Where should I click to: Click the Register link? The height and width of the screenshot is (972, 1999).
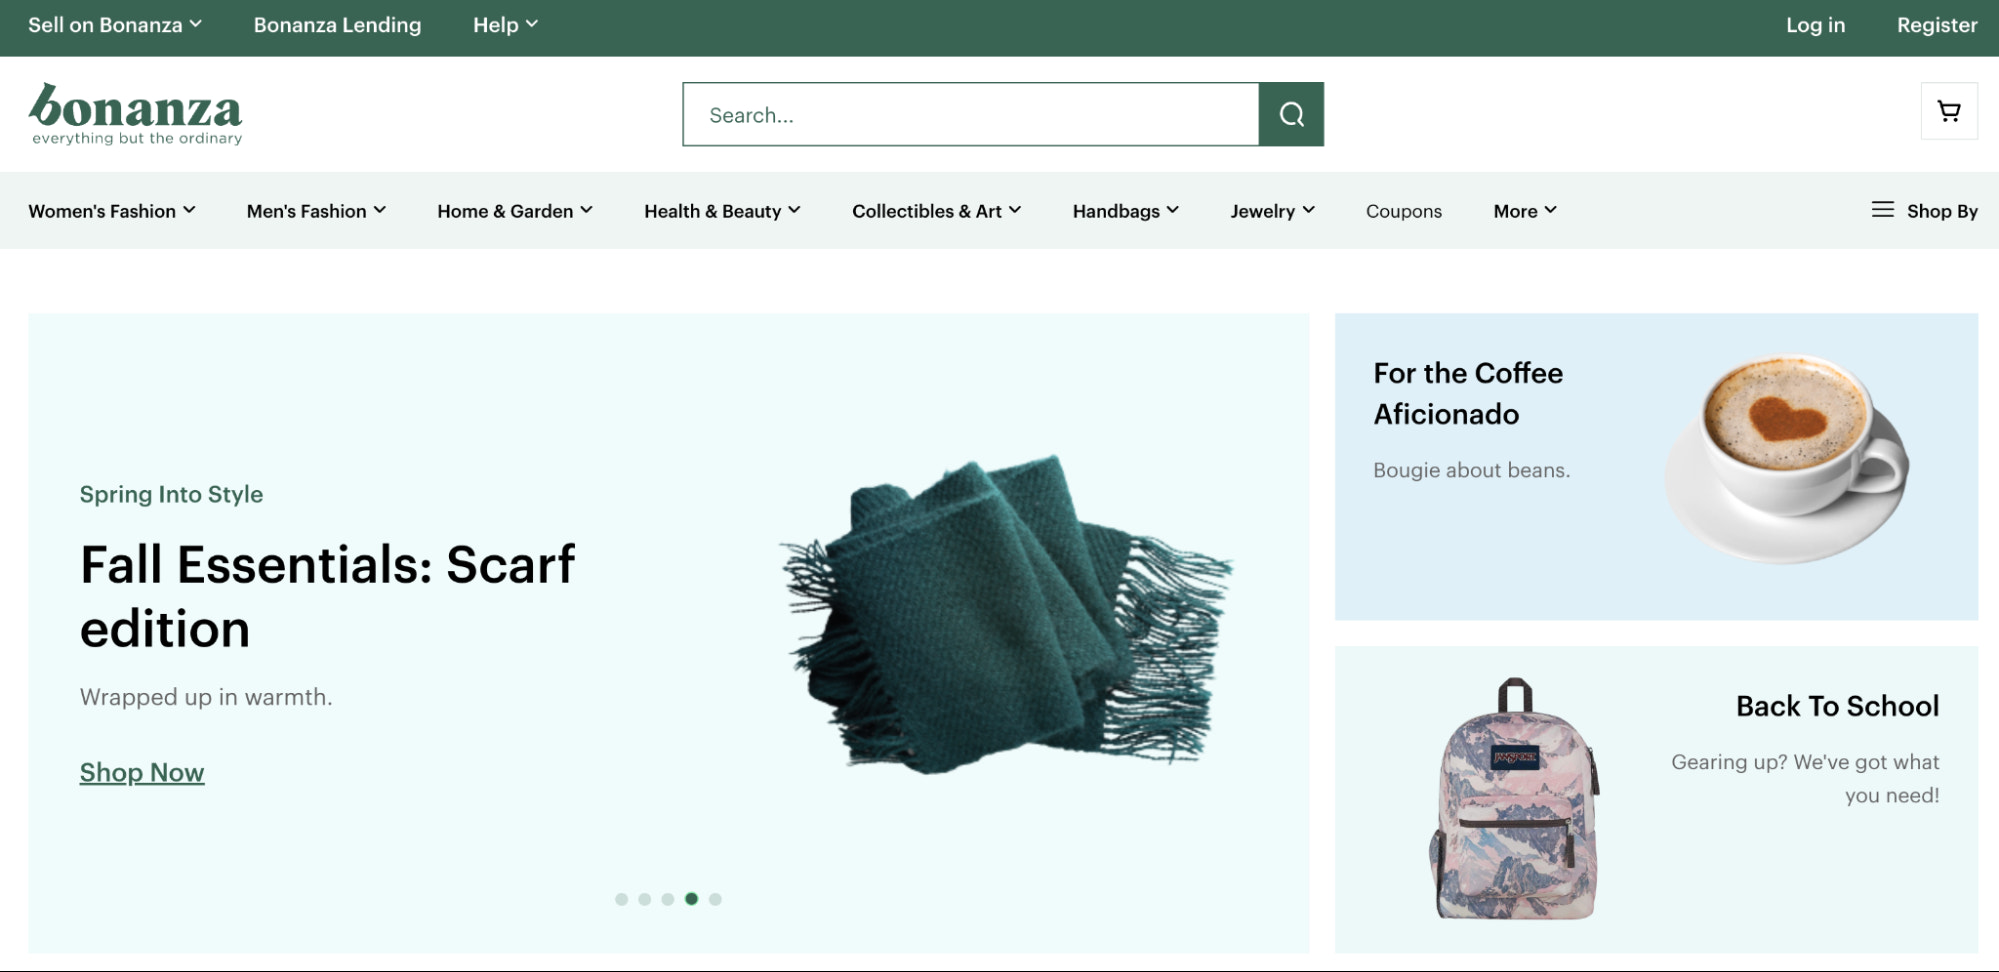tap(1935, 25)
